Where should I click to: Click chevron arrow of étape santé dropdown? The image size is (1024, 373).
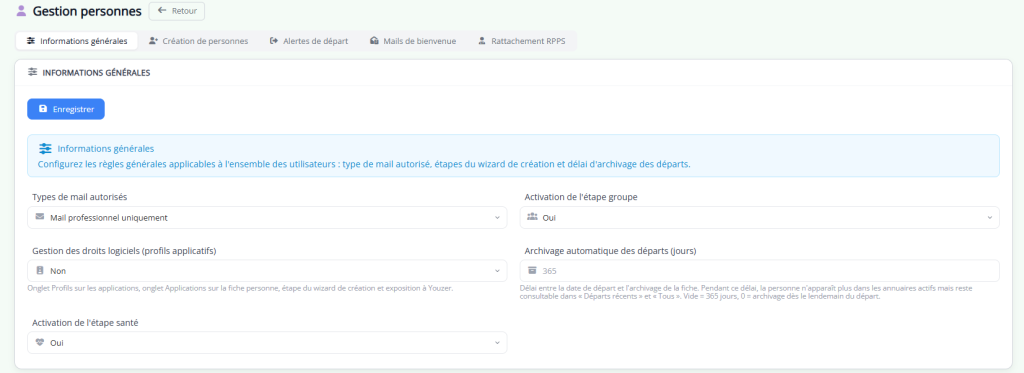(497, 342)
